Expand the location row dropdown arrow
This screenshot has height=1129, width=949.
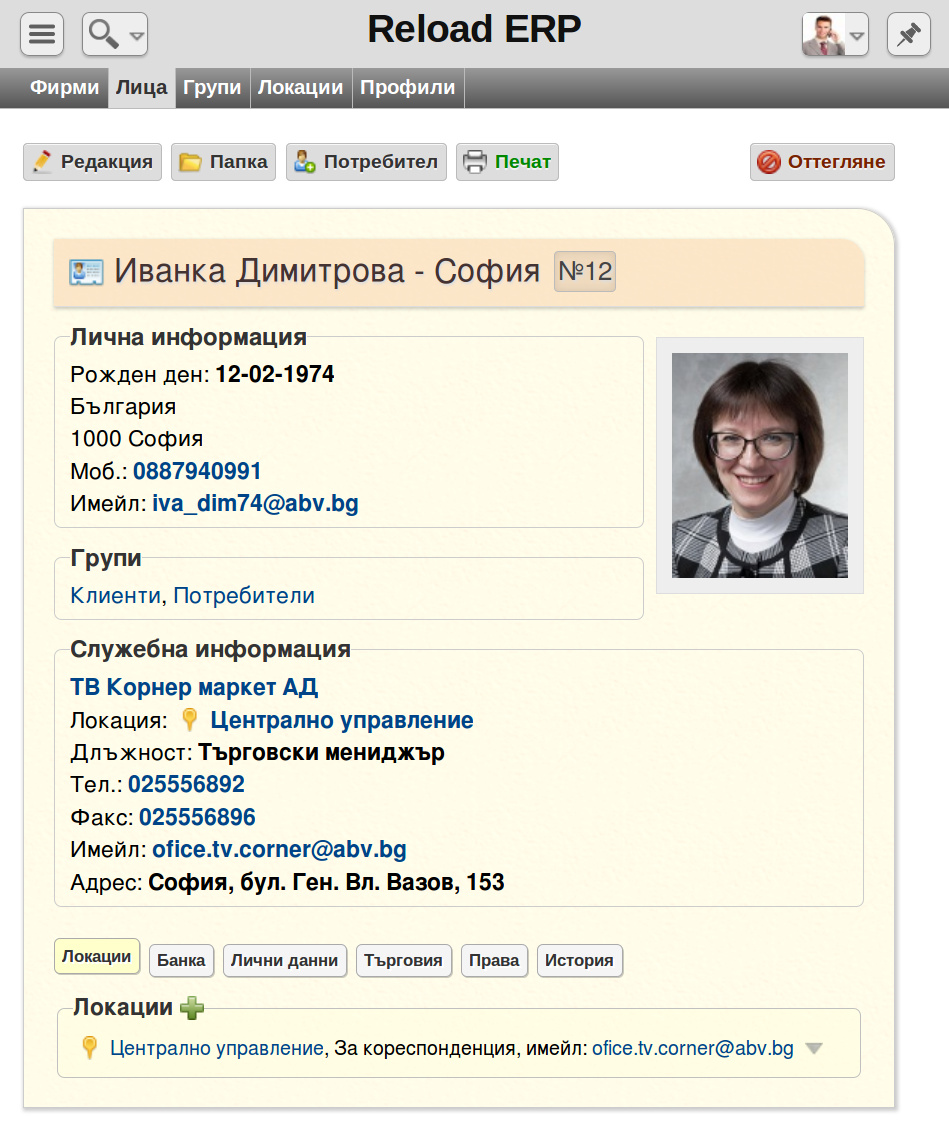[x=814, y=1048]
